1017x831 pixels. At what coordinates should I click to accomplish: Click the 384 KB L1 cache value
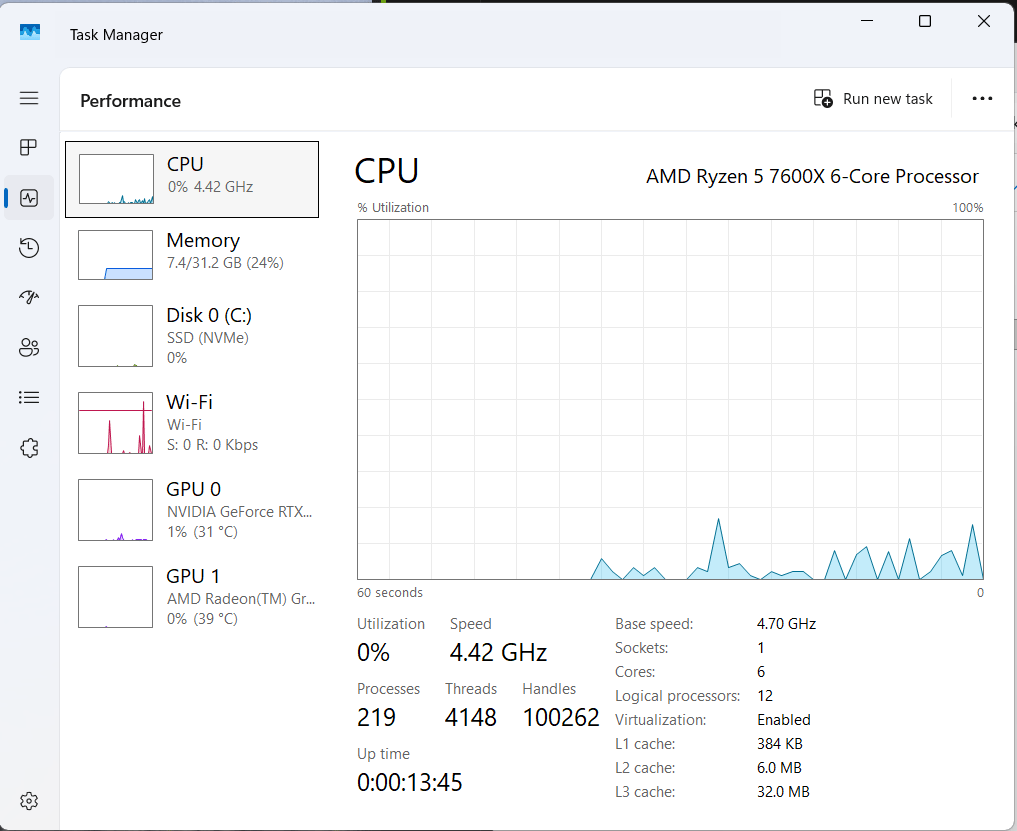tap(780, 744)
